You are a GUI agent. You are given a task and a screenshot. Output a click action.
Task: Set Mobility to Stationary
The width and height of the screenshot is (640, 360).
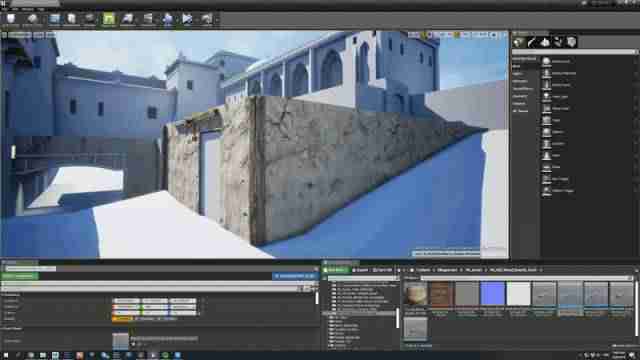[144, 319]
